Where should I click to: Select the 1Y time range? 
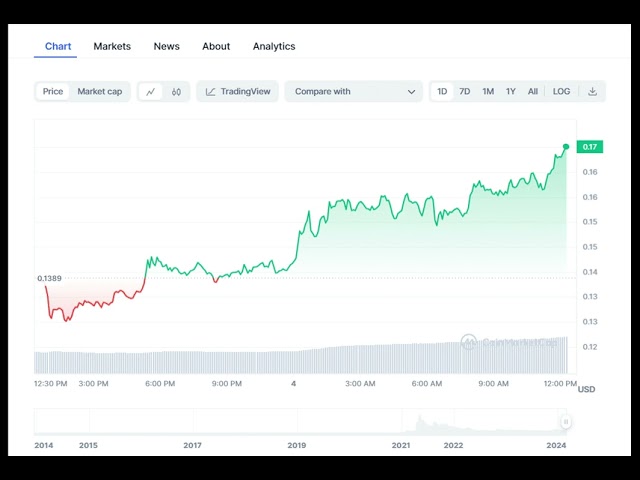(x=510, y=92)
